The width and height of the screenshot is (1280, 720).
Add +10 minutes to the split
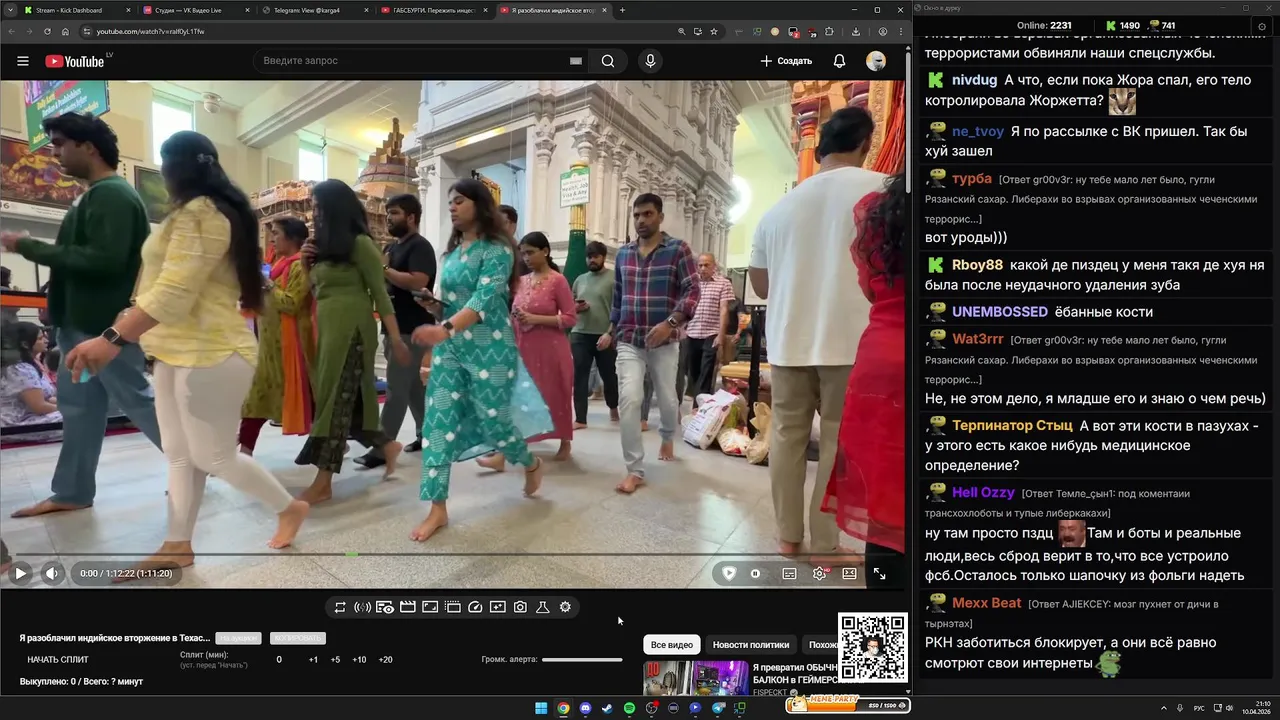tap(359, 660)
